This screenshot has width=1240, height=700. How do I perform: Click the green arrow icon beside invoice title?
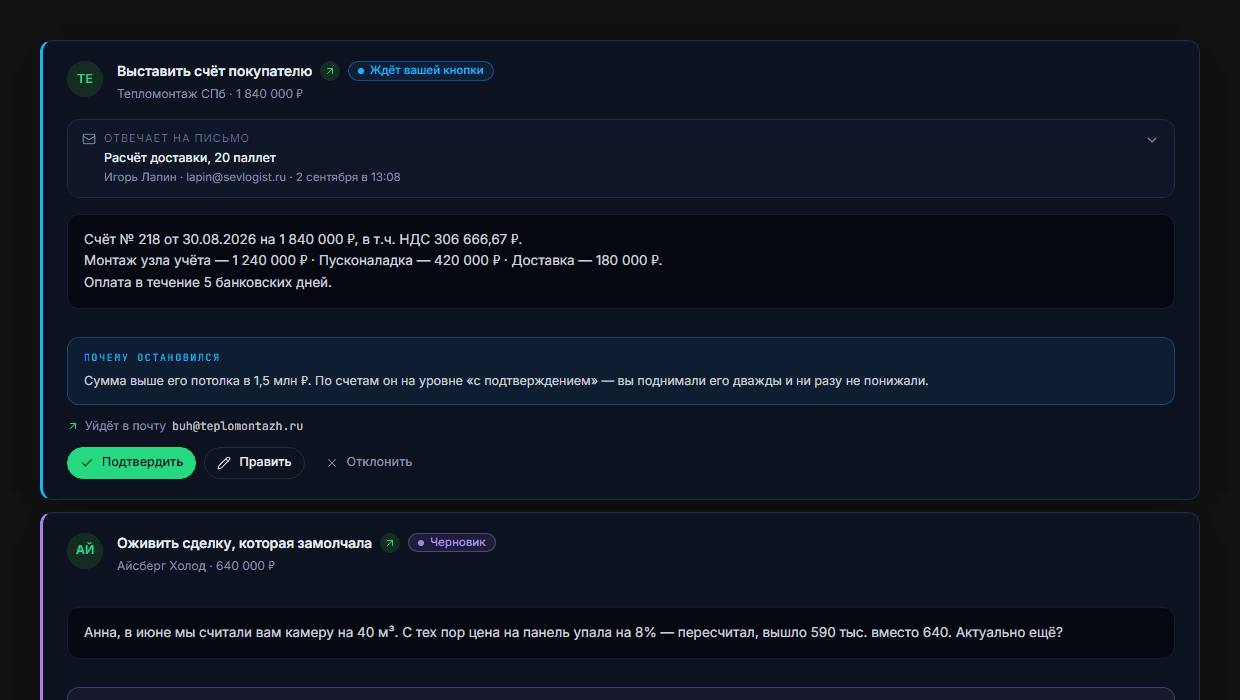330,71
